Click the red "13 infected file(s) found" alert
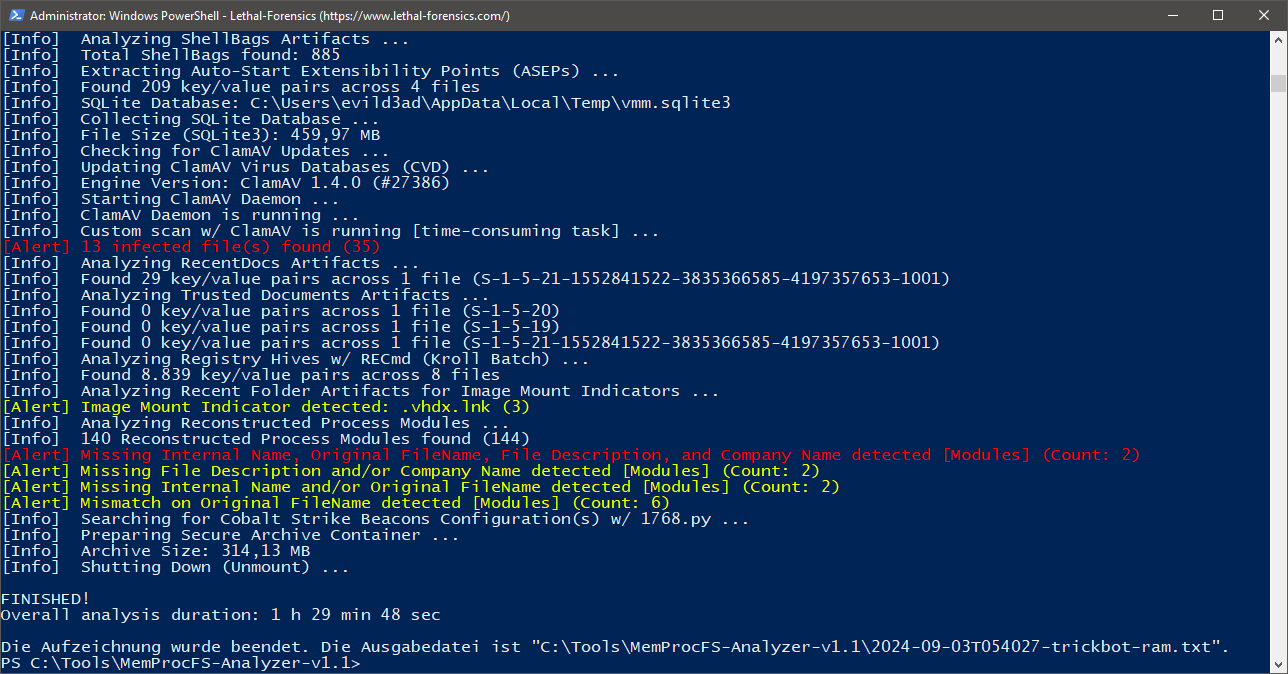The image size is (1288, 674). 190,247
